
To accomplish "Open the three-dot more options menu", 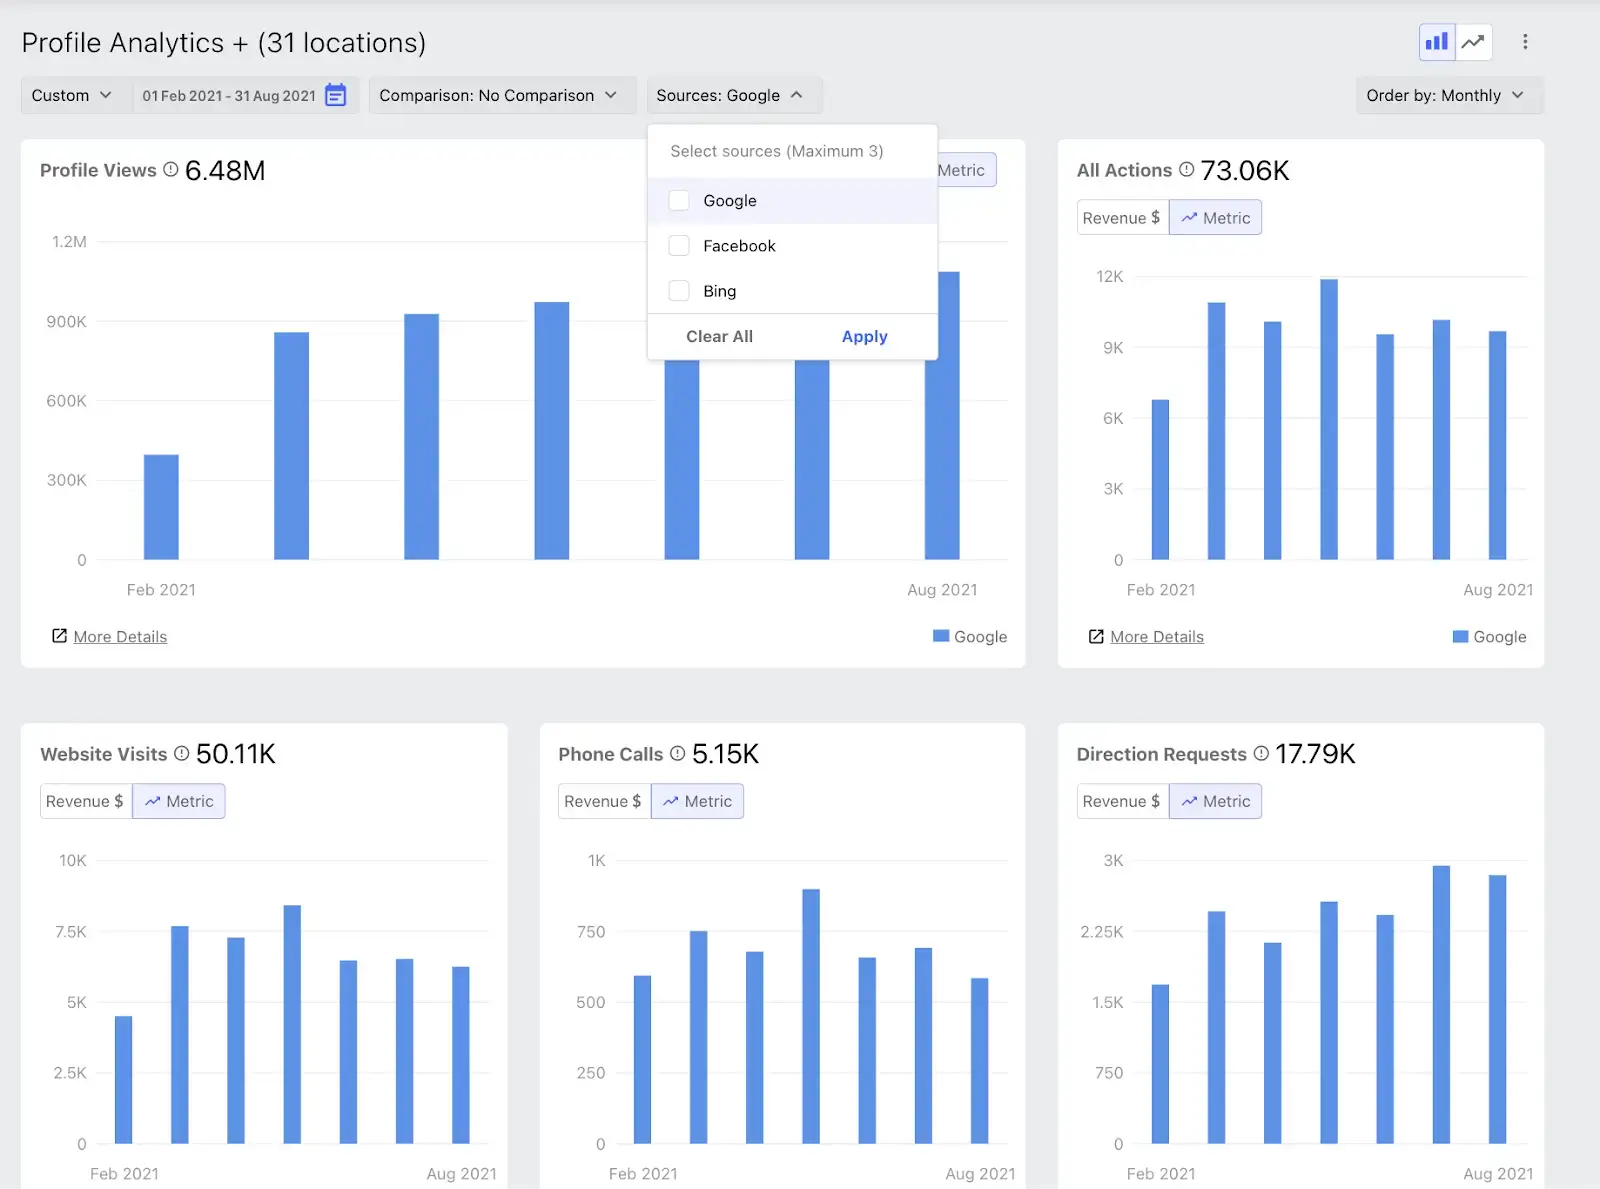I will pos(1525,42).
